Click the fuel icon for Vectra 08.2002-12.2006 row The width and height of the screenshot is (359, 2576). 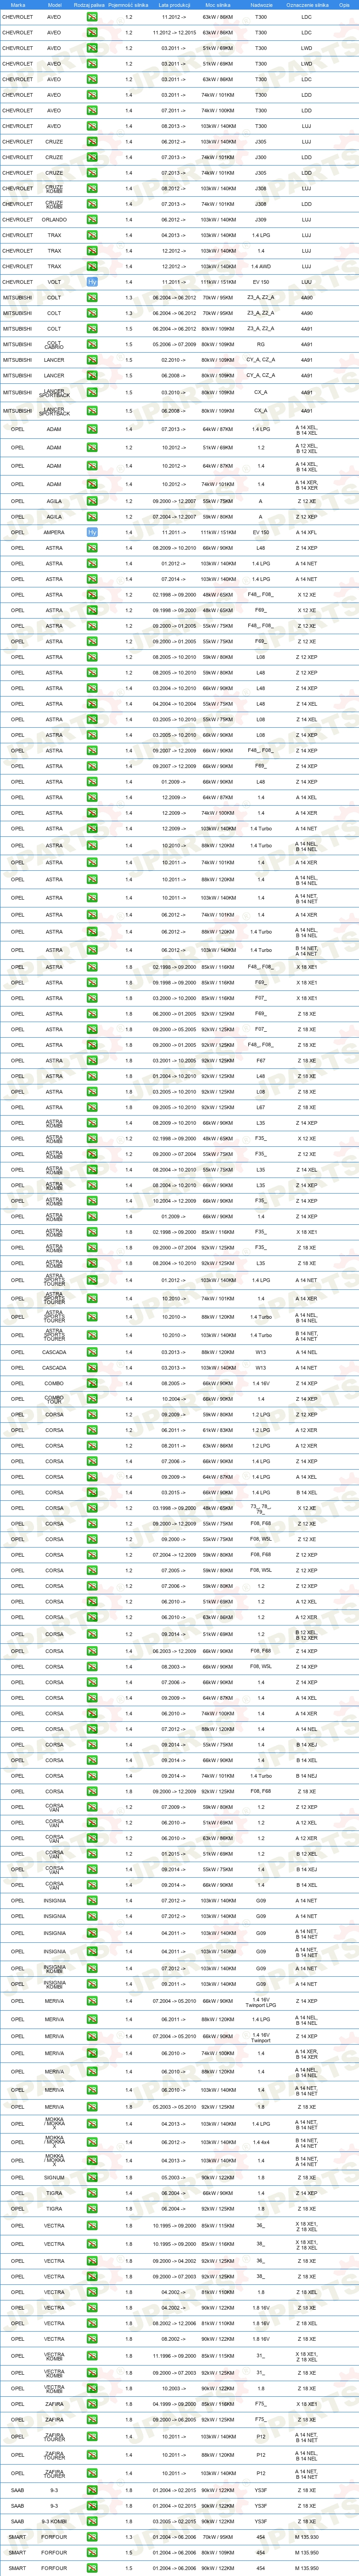coord(92,2324)
